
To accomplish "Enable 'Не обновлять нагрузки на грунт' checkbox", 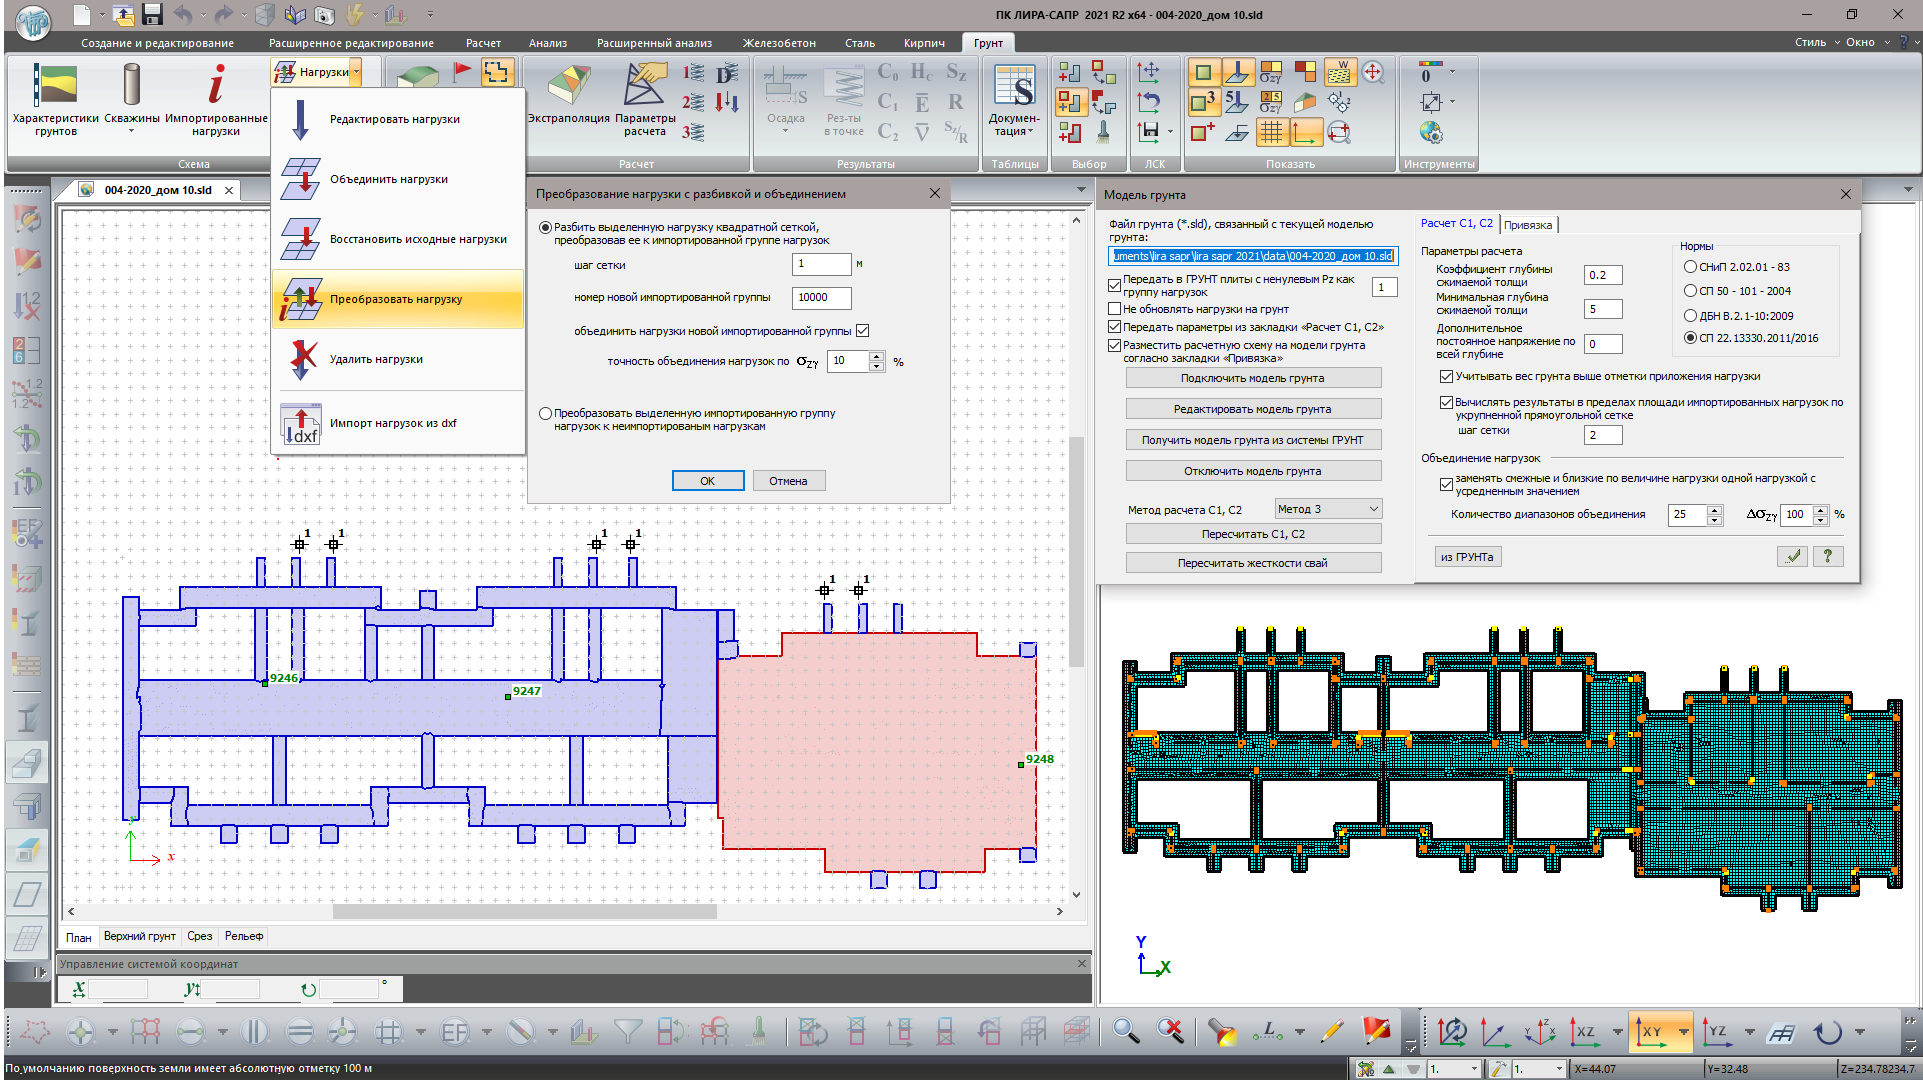I will click(x=1115, y=309).
